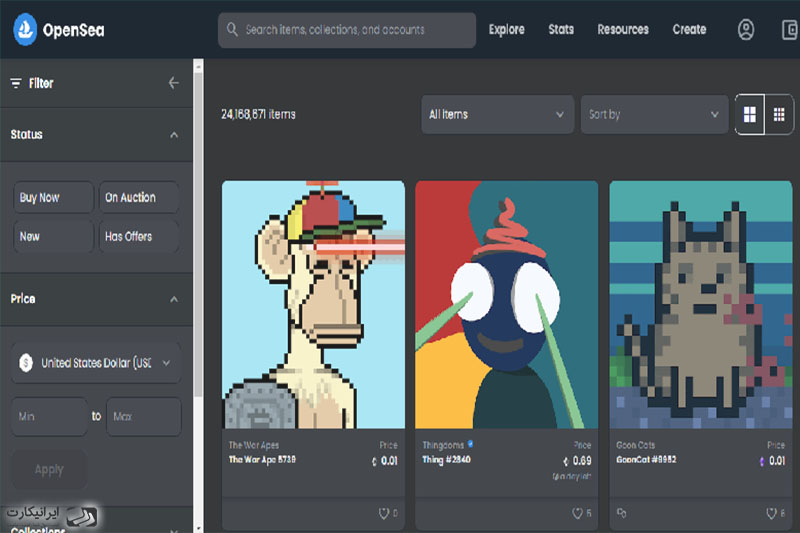Click the magnifier icon in search bar

point(232,29)
